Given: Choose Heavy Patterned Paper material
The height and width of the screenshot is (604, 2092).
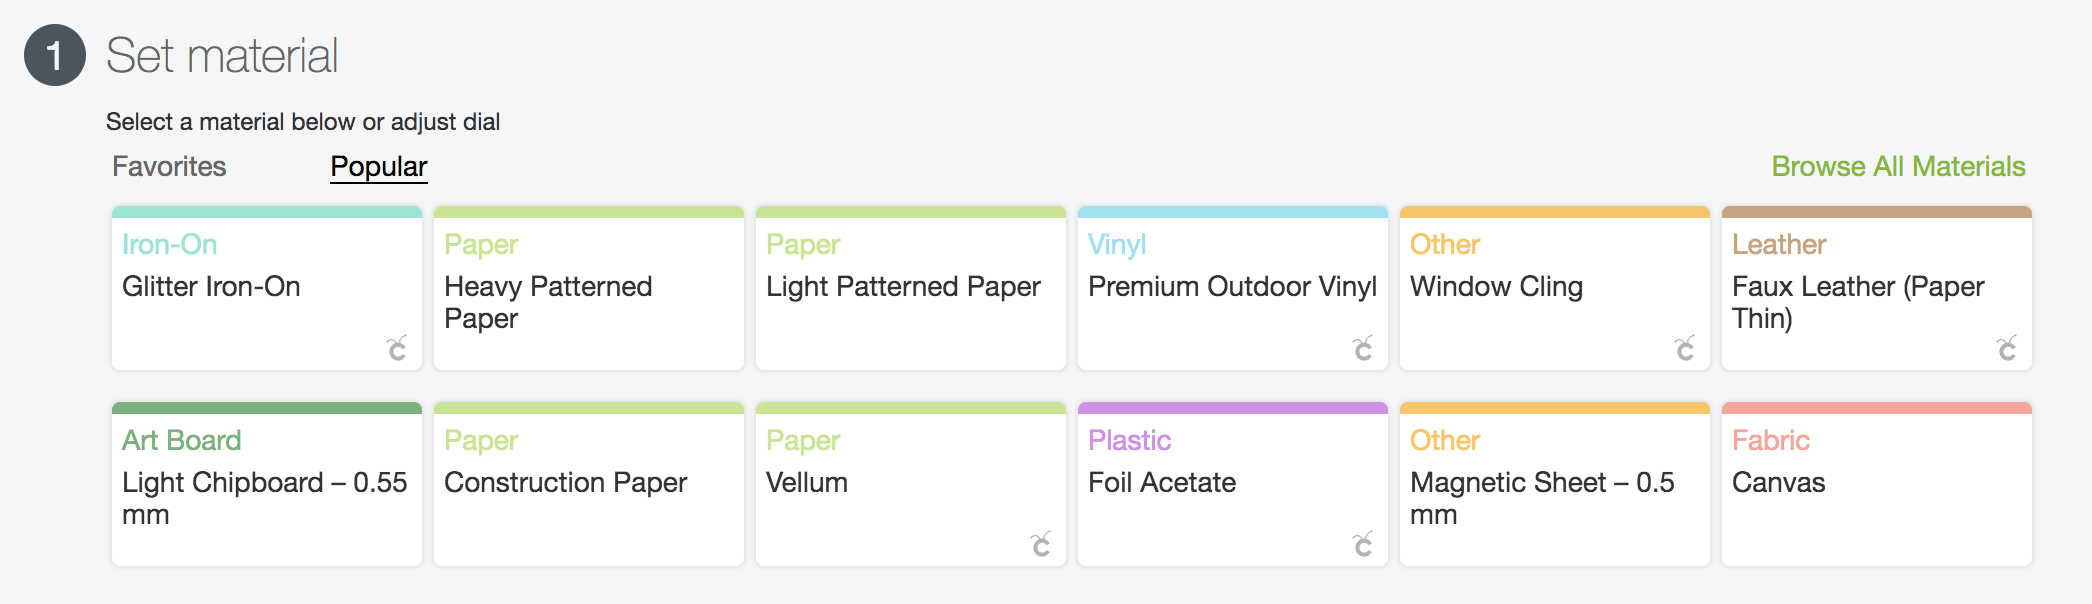Looking at the screenshot, I should coord(588,302).
